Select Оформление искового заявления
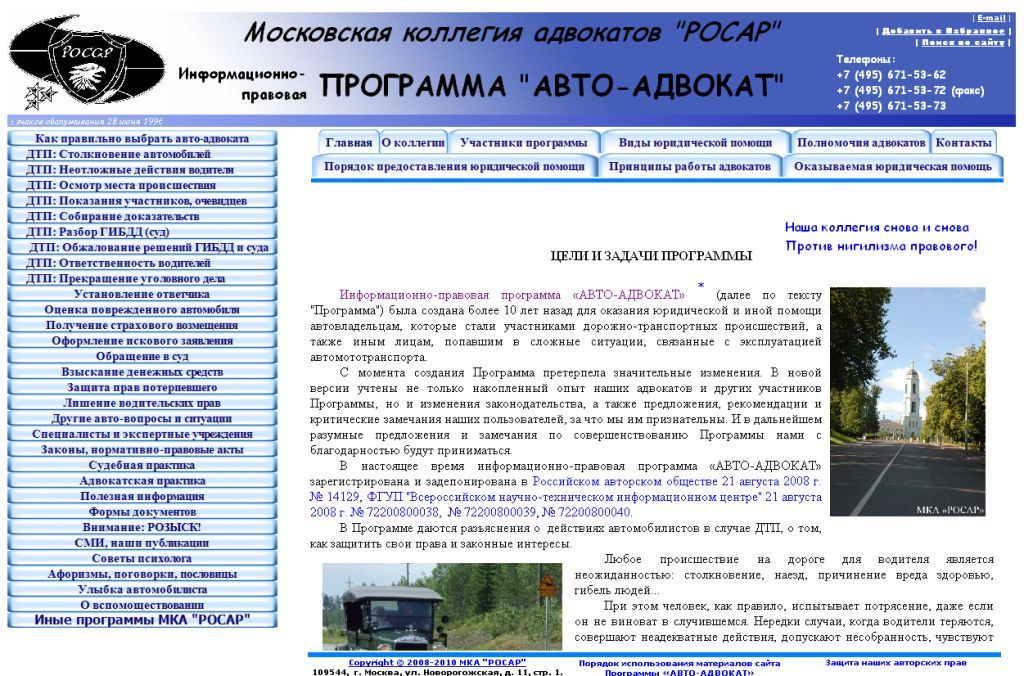Image resolution: width=1024 pixels, height=676 pixels. click(142, 341)
